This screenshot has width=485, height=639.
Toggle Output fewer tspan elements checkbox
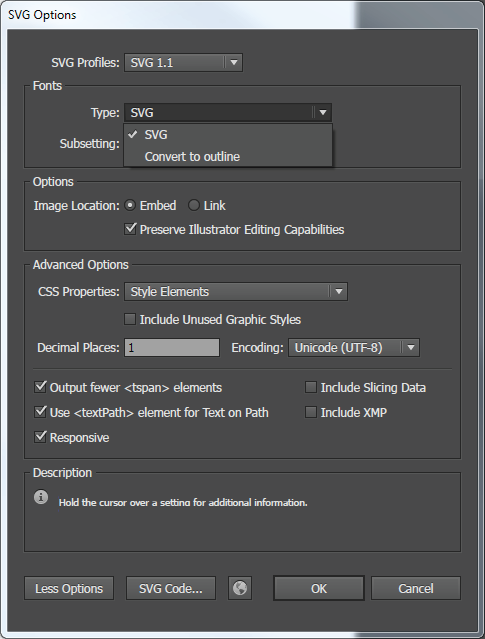40,387
